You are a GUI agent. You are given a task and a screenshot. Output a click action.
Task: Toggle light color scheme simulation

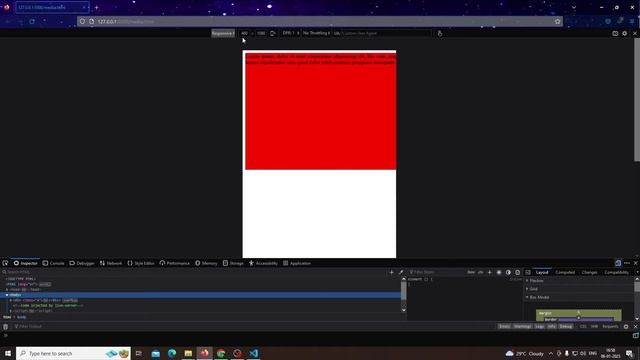pyautogui.click(x=499, y=272)
